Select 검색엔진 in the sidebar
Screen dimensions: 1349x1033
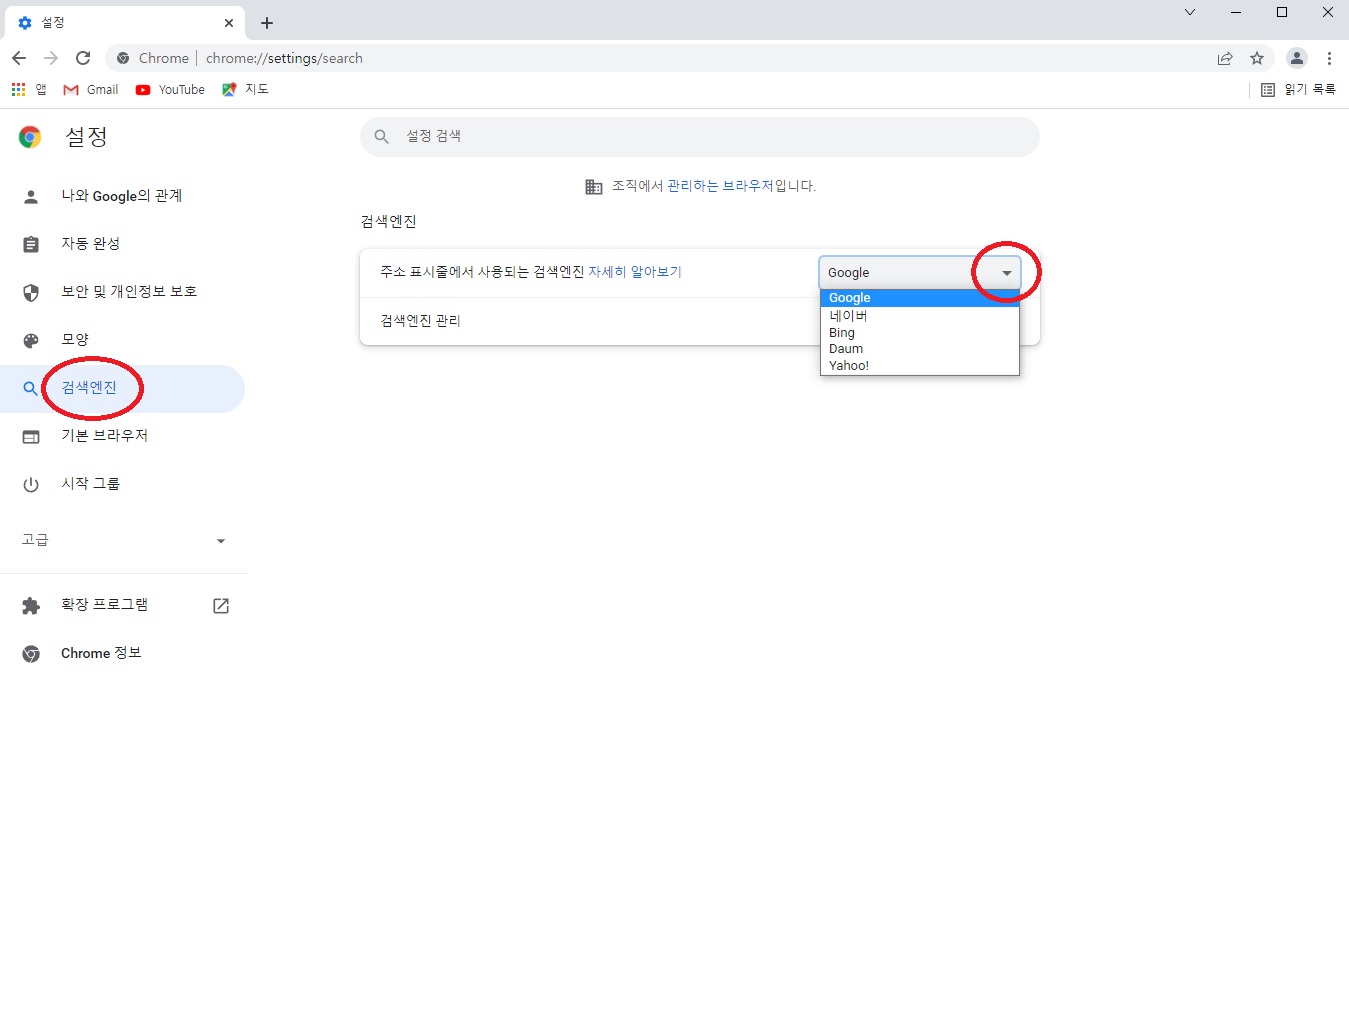[122, 388]
